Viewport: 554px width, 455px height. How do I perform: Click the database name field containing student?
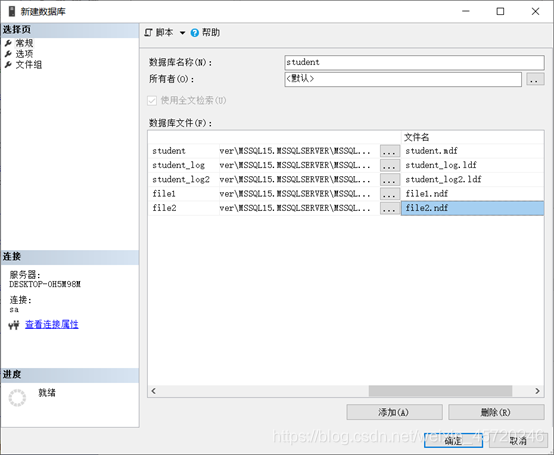pos(414,63)
